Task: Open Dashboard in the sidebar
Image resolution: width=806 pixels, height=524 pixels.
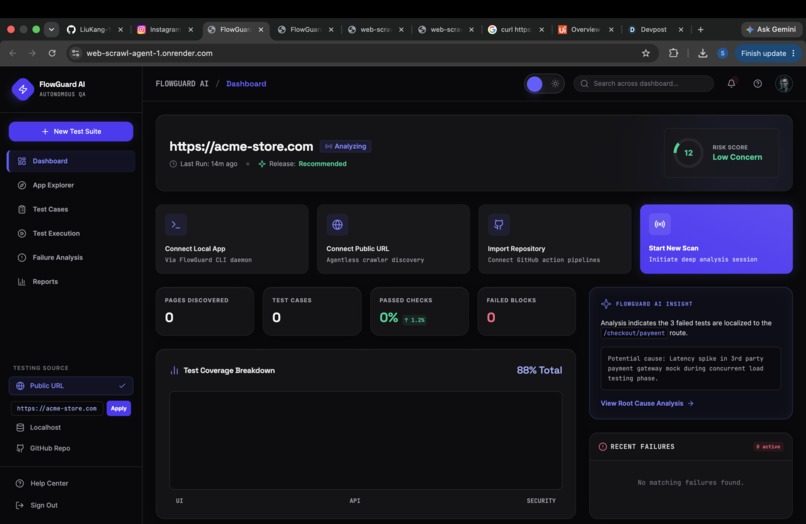Action: tap(71, 161)
